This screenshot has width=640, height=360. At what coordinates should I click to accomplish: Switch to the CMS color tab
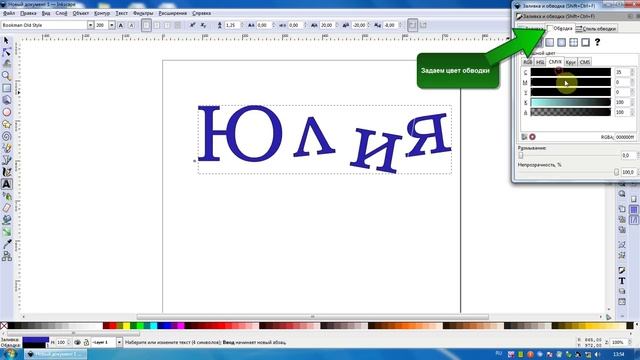(585, 62)
